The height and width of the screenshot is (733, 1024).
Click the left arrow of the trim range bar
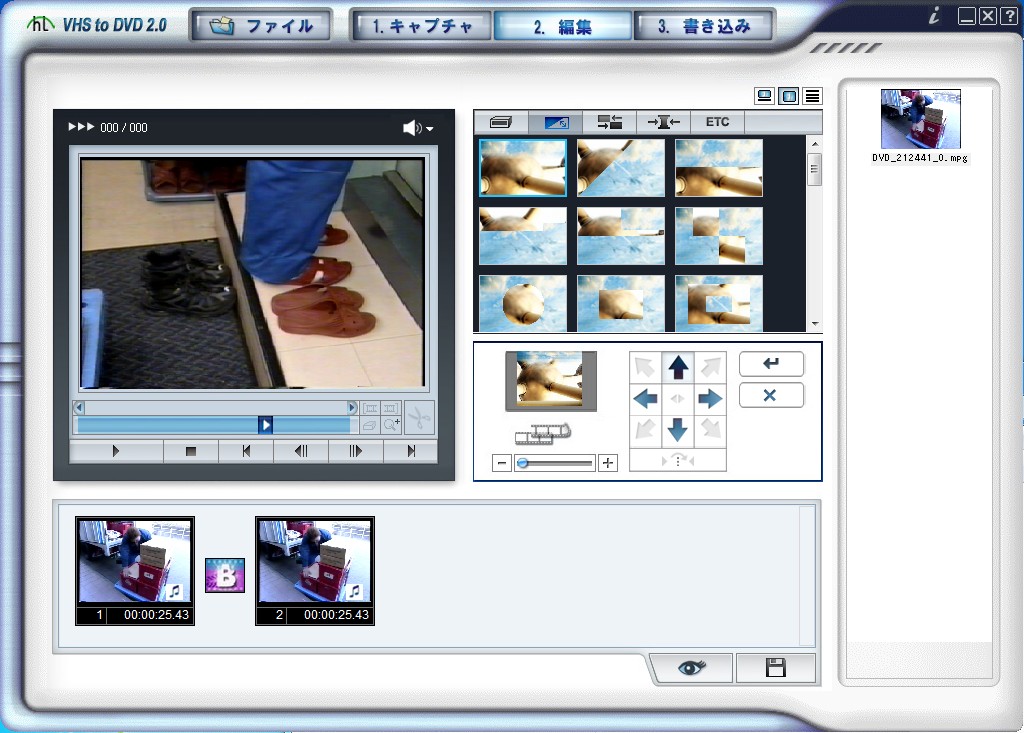79,408
